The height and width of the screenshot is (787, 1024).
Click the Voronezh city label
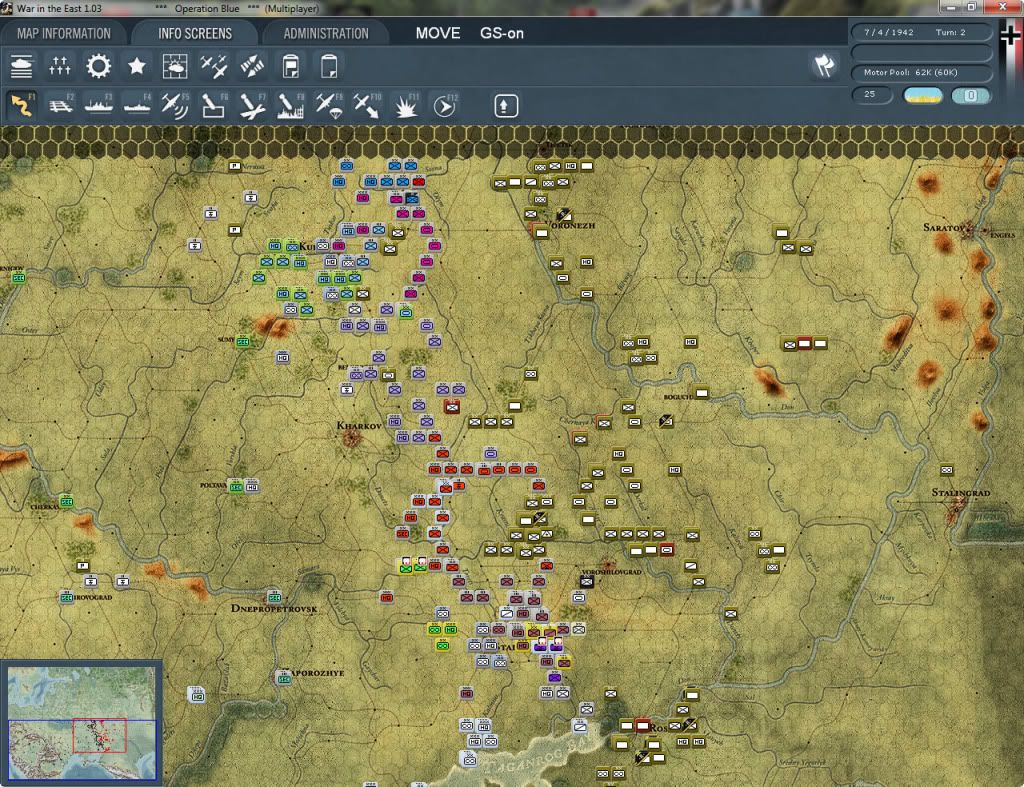tap(570, 225)
